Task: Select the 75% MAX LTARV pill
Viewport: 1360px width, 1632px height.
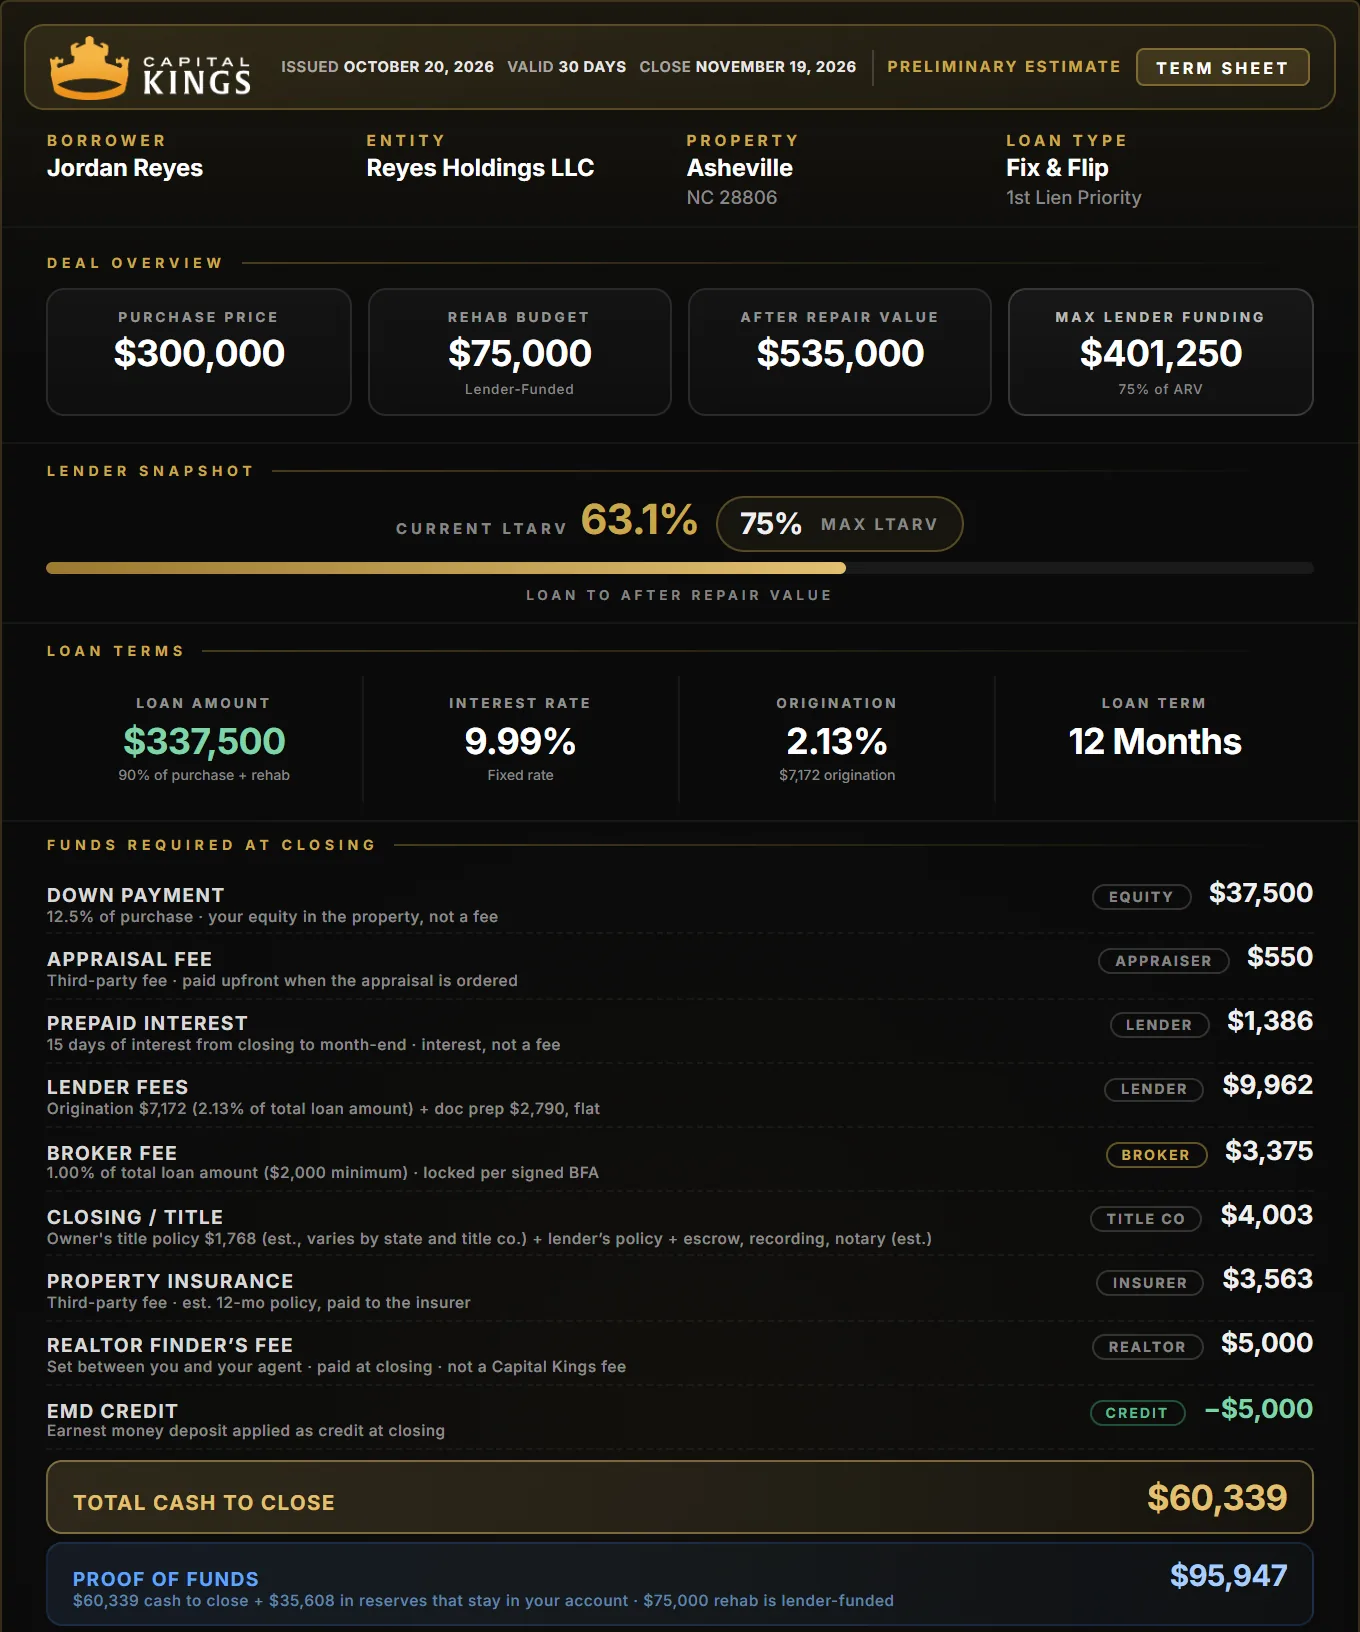Action: pyautogui.click(x=840, y=524)
